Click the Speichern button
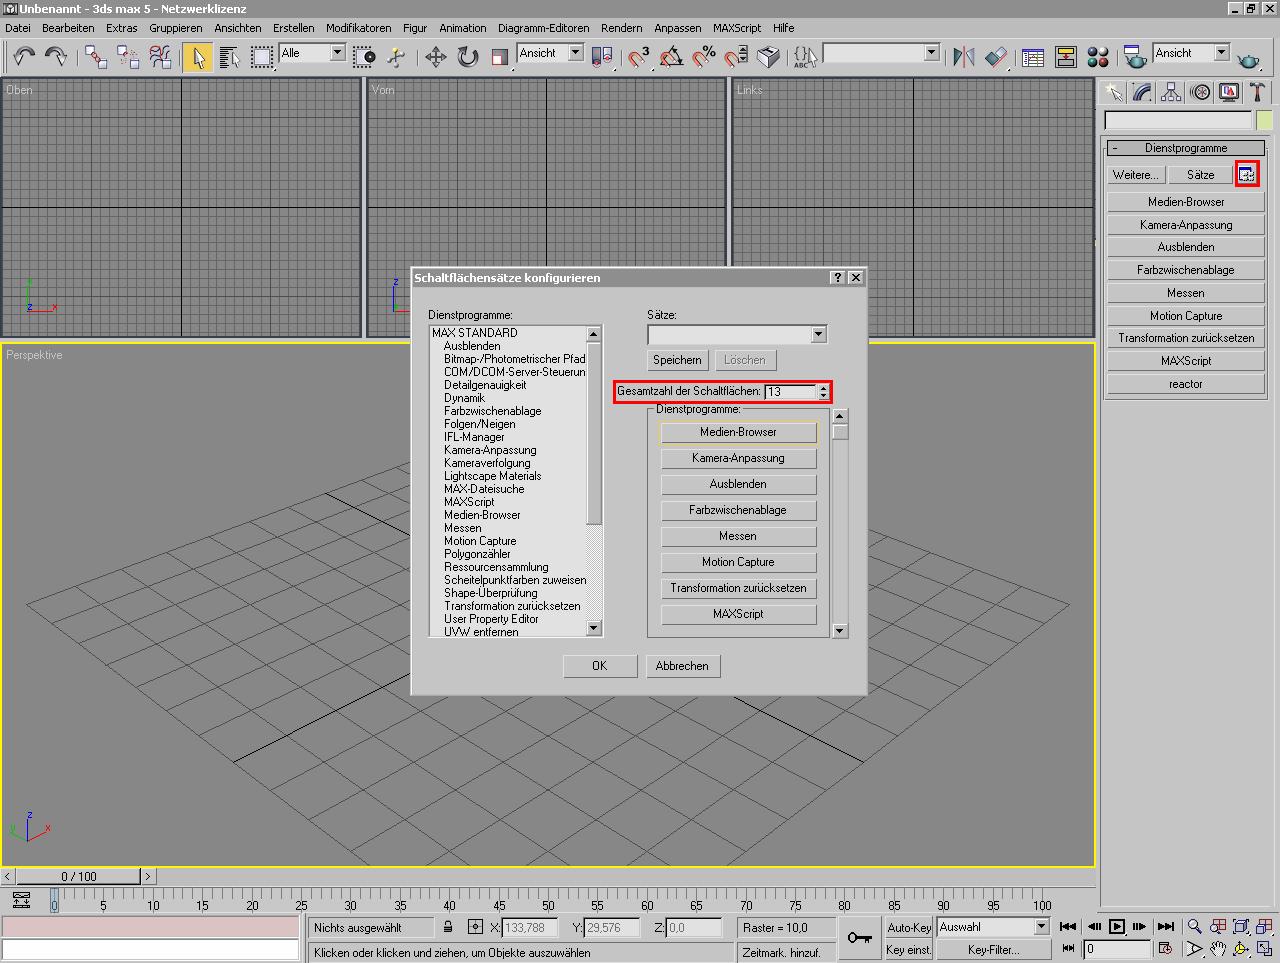Viewport: 1280px width, 963px height. click(677, 360)
